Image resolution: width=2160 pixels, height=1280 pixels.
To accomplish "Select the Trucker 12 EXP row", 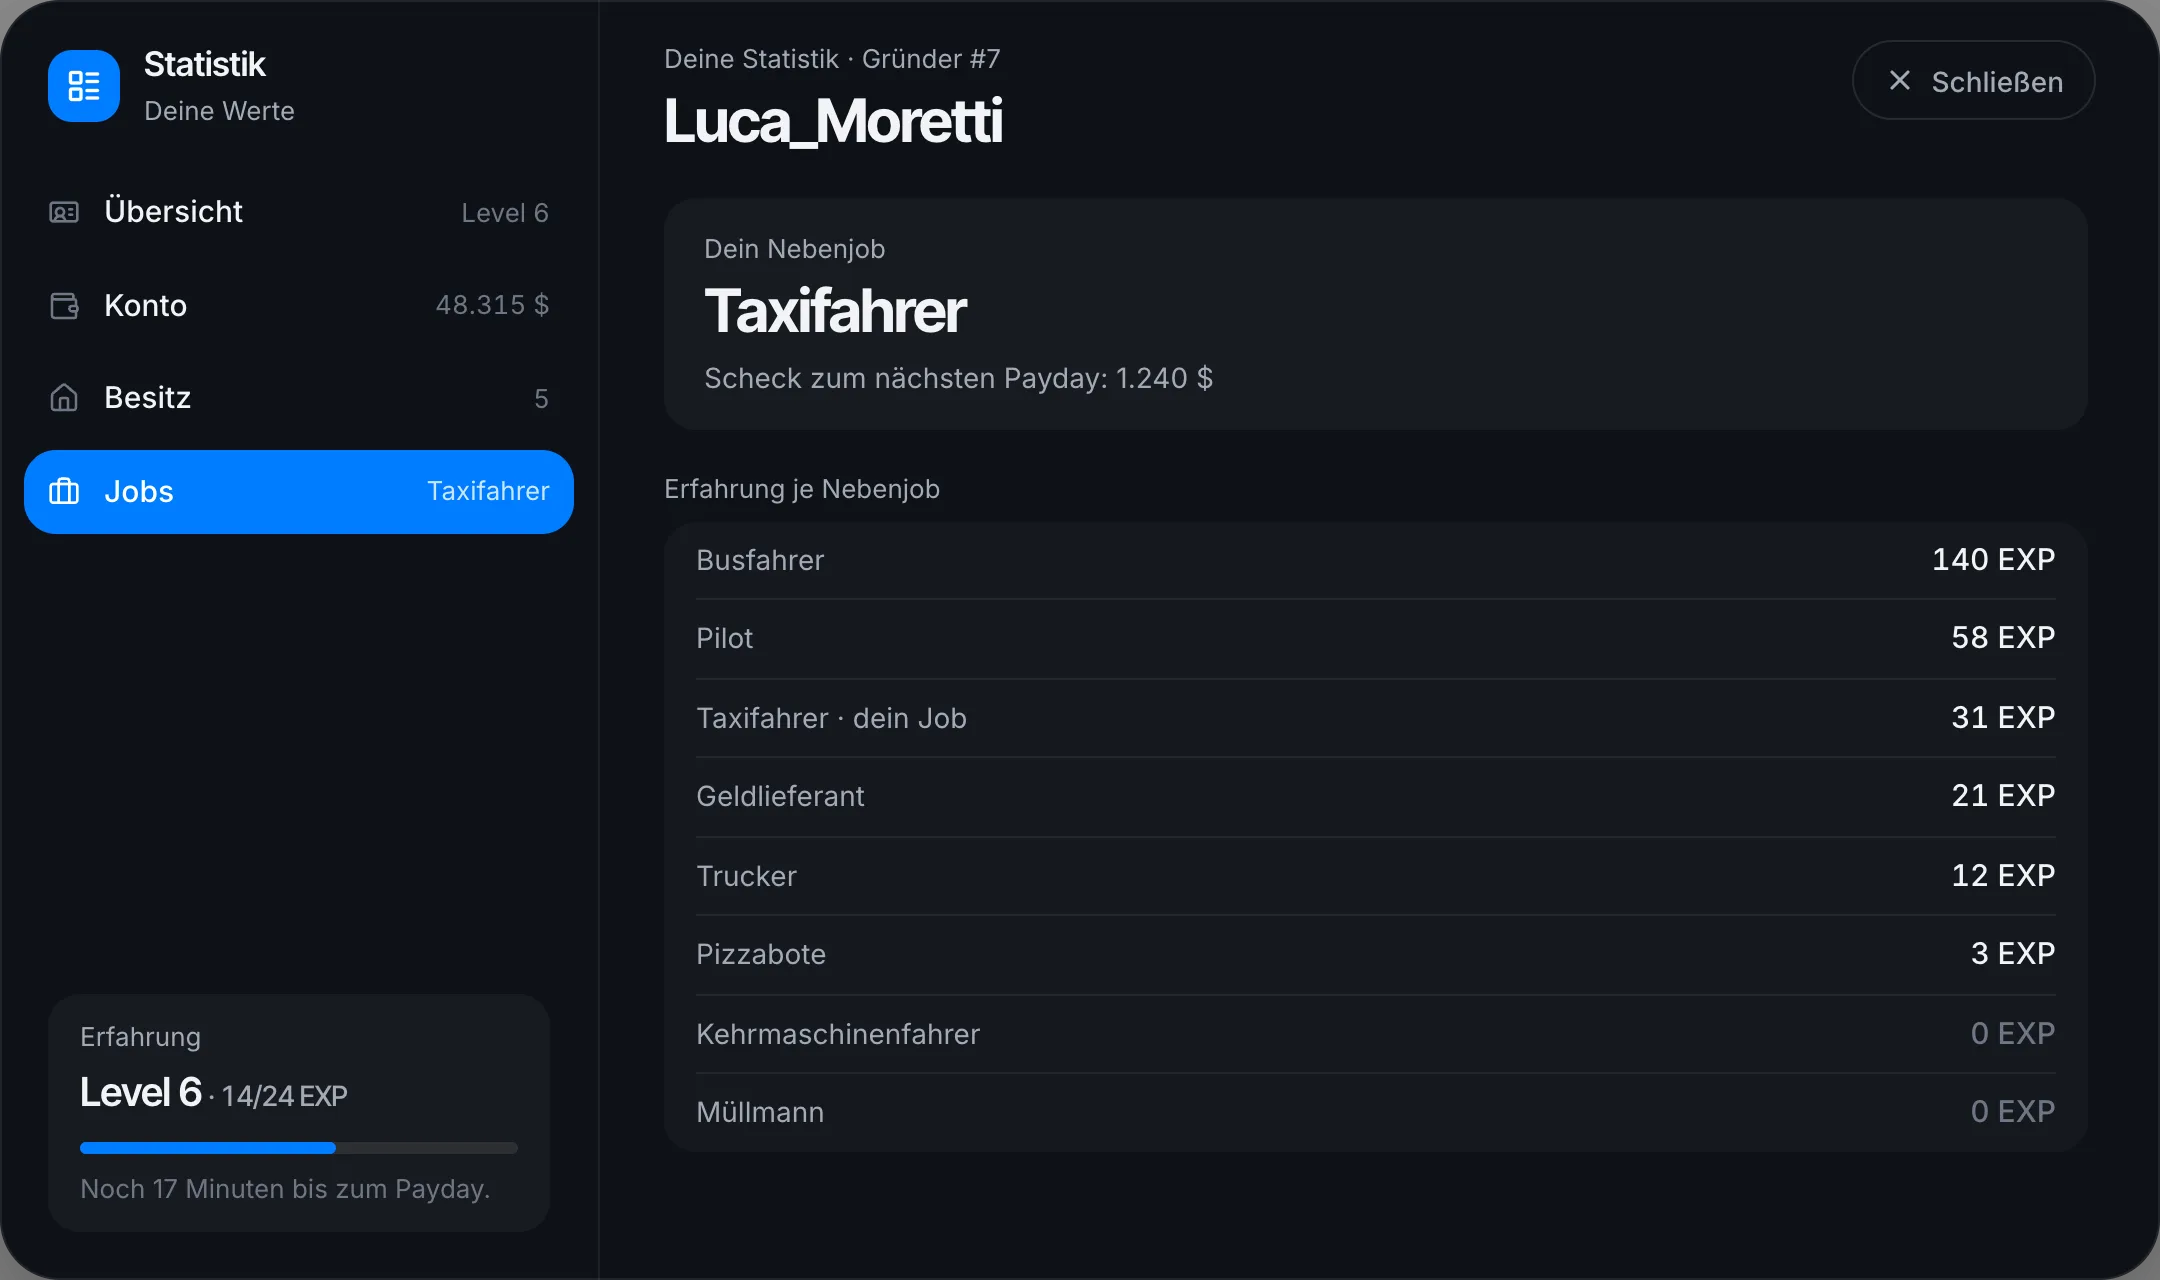I will (1376, 875).
